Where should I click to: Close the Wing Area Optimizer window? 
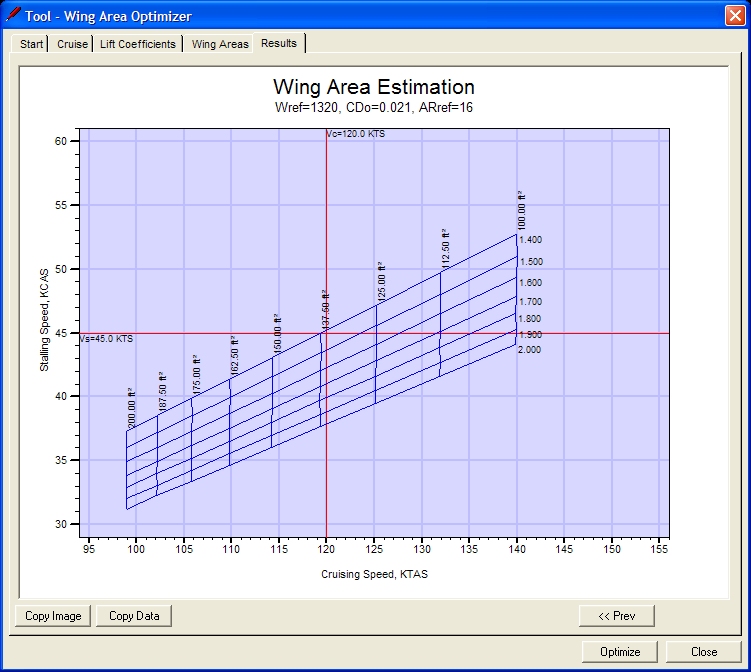point(735,15)
